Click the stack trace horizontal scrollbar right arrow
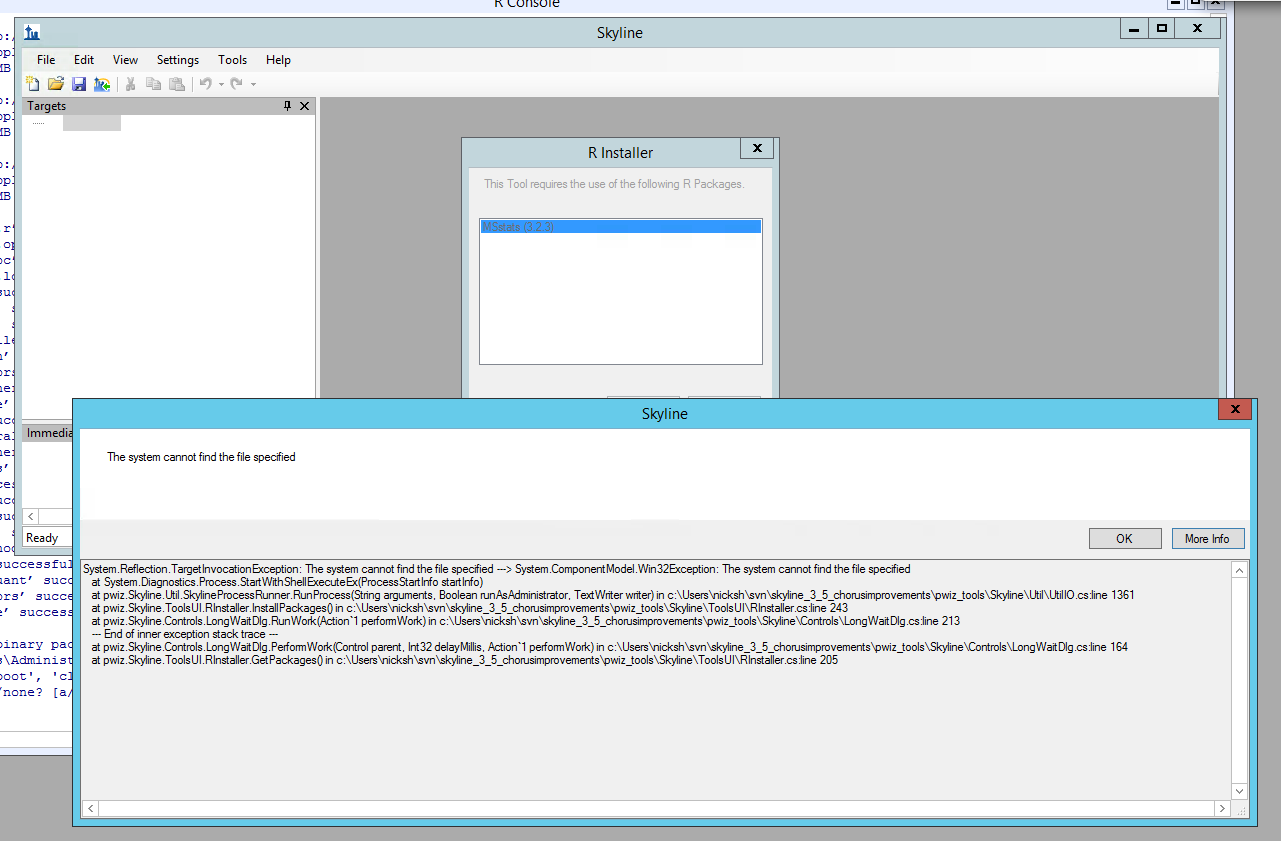This screenshot has width=1281, height=841. point(1222,808)
